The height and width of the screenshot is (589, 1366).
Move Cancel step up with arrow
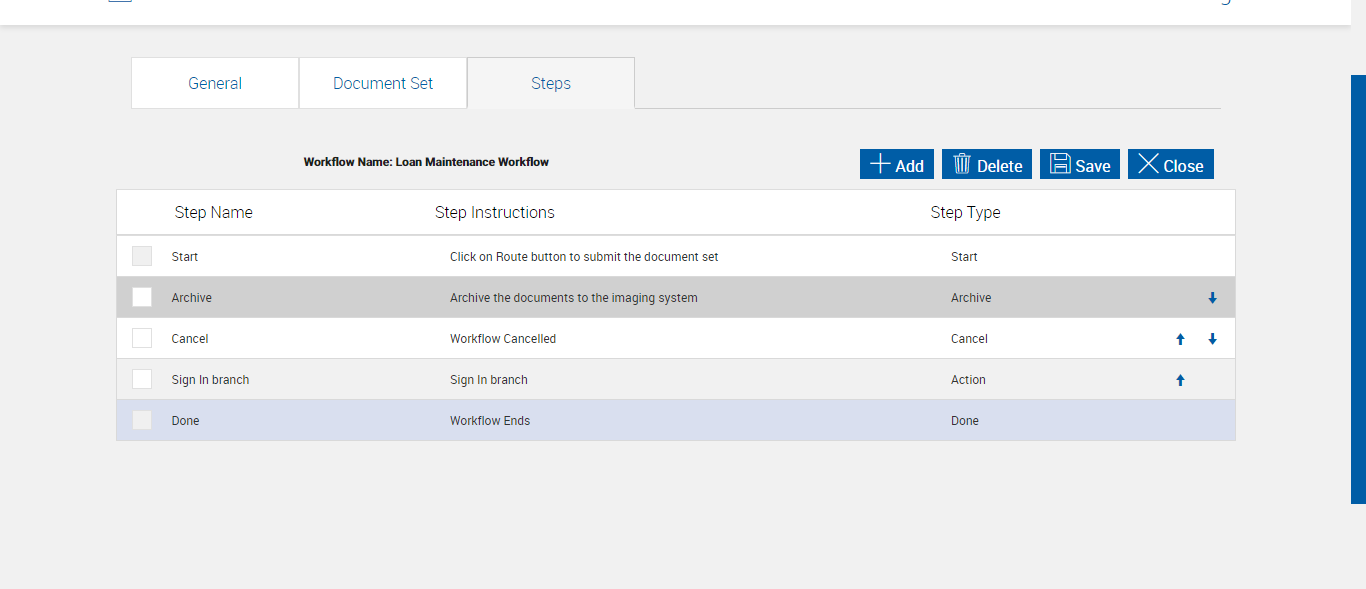point(1180,339)
